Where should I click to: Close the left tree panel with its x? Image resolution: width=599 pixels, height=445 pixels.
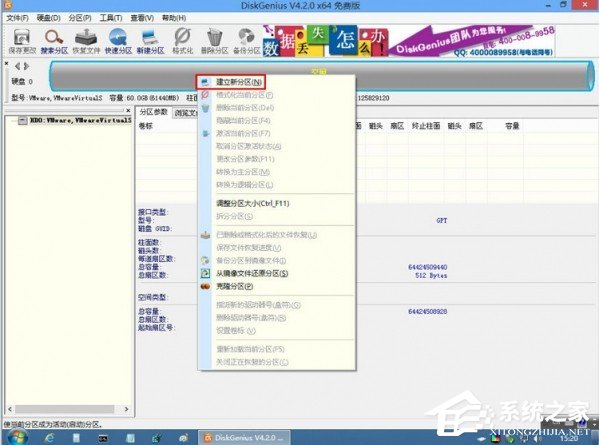click(x=128, y=110)
